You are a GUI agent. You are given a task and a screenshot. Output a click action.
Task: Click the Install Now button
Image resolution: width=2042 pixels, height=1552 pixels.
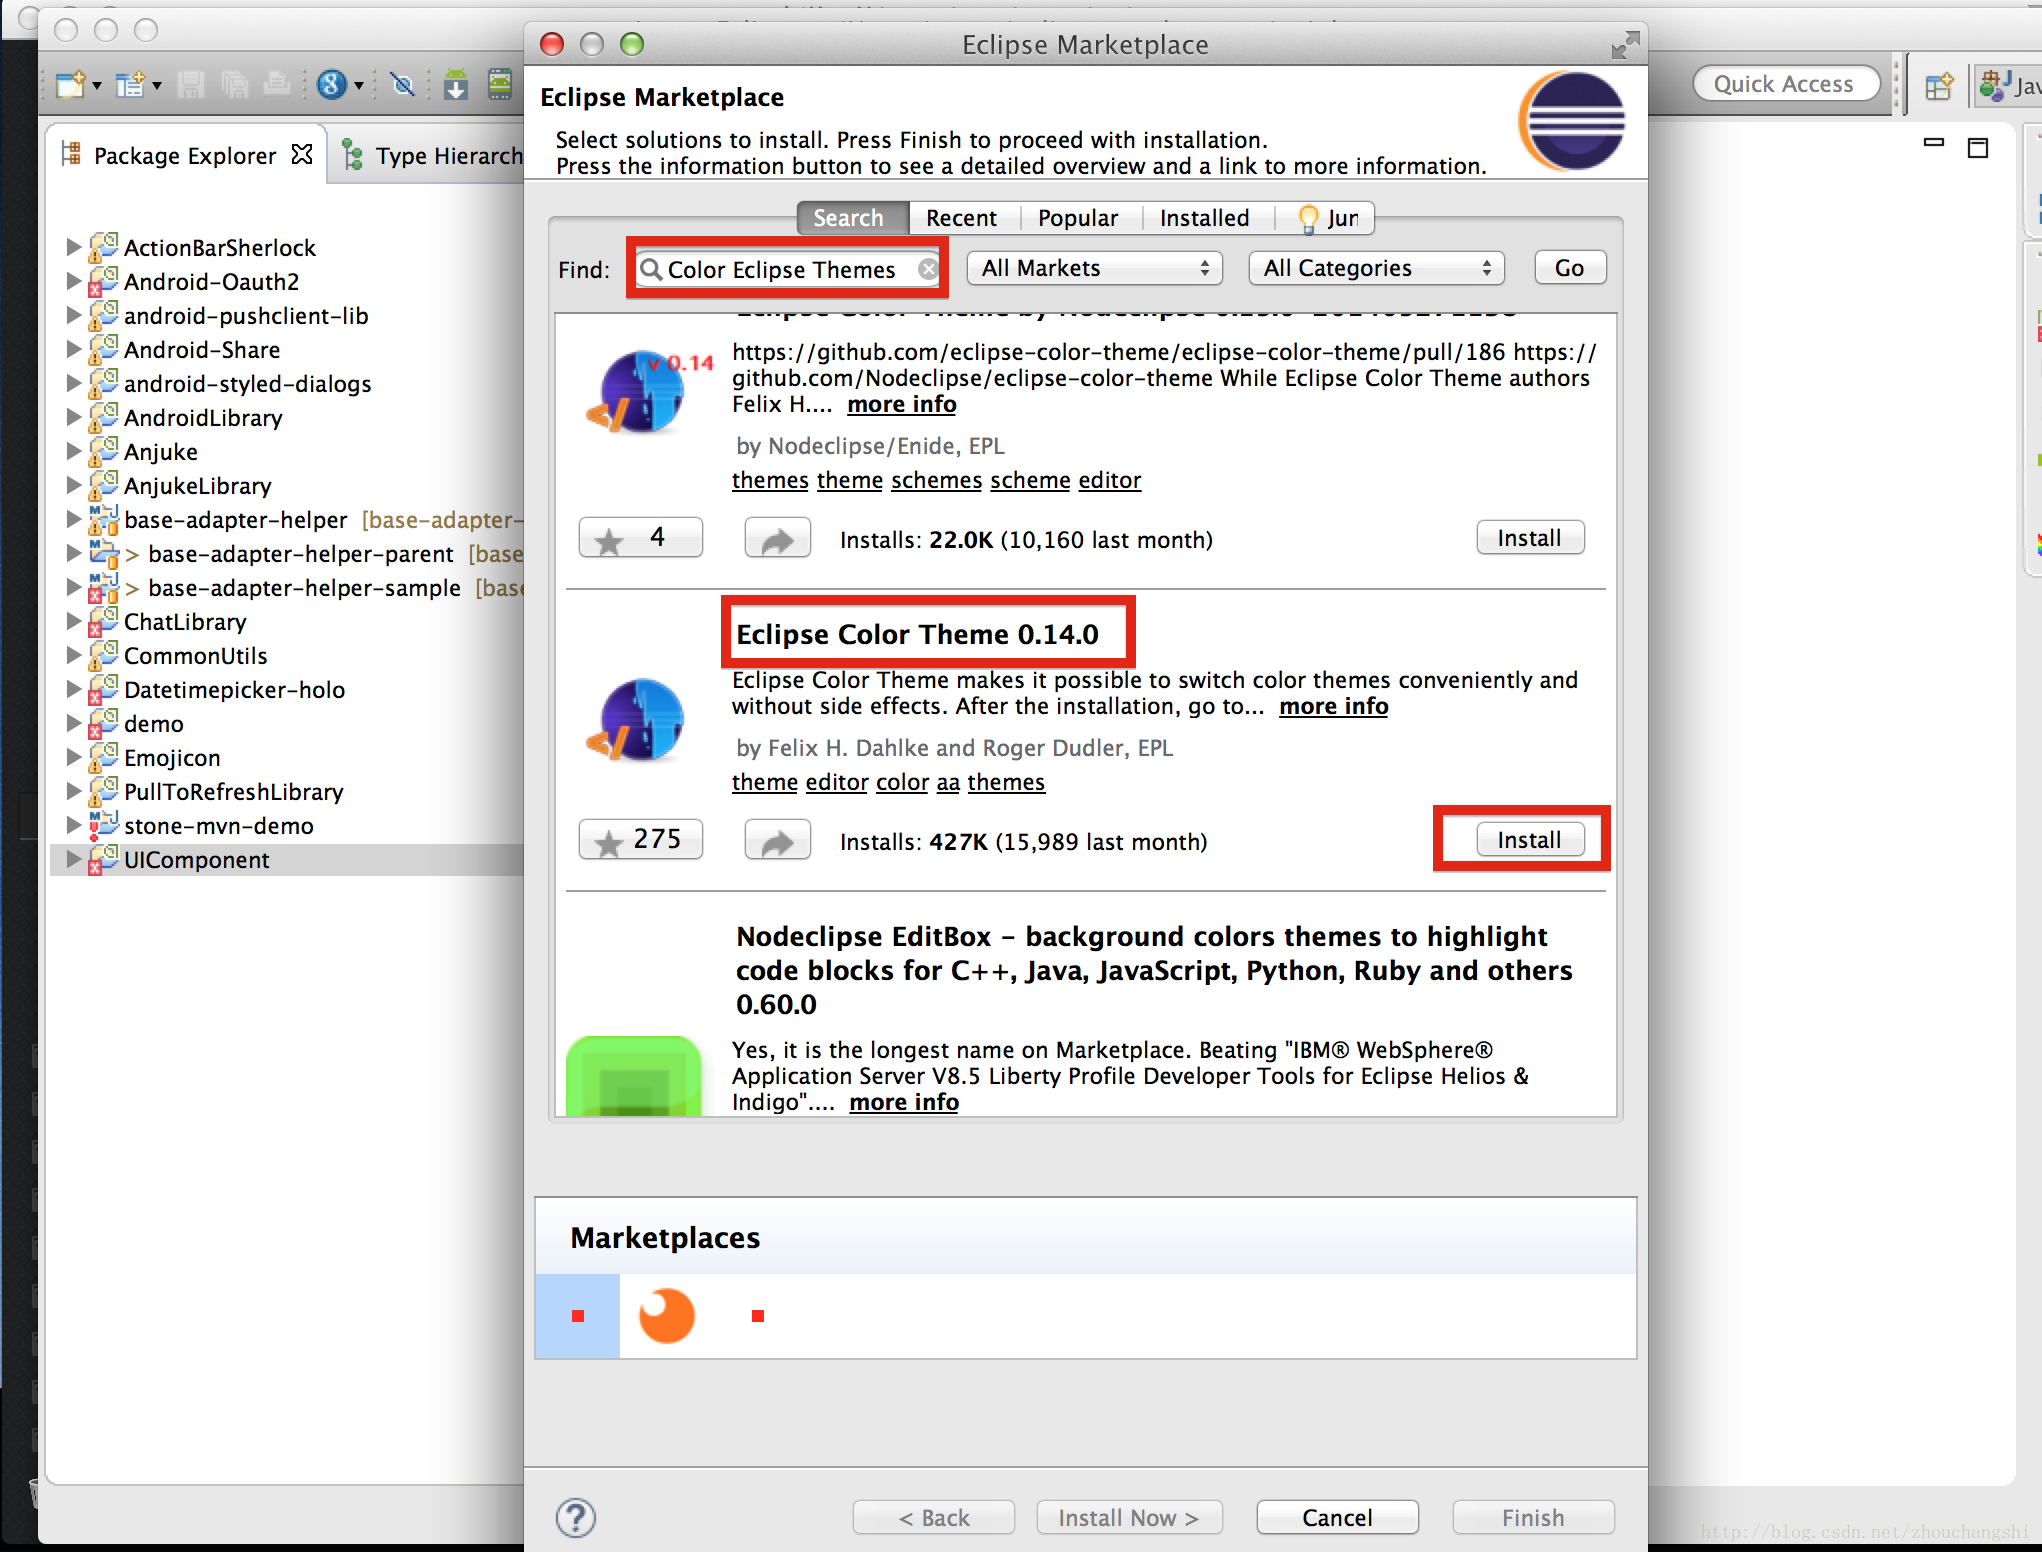[x=1129, y=1517]
